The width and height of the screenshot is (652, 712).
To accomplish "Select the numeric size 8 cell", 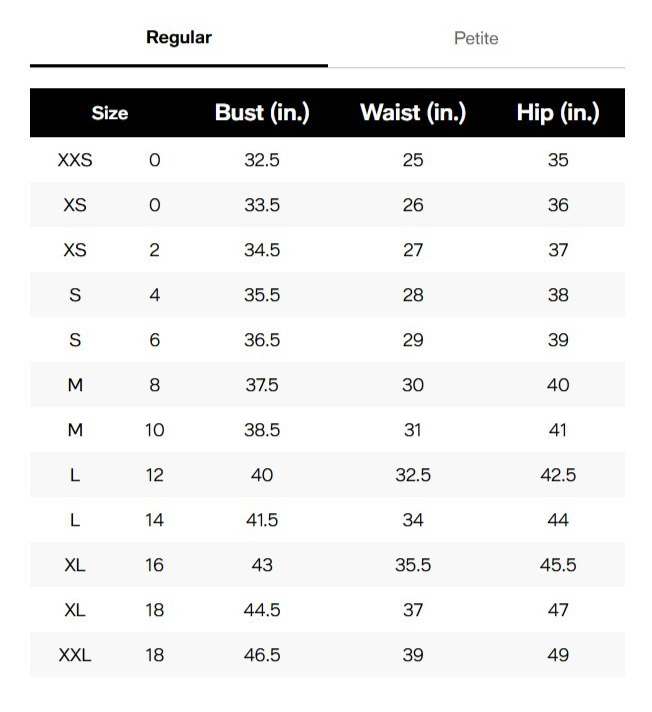I will (154, 385).
